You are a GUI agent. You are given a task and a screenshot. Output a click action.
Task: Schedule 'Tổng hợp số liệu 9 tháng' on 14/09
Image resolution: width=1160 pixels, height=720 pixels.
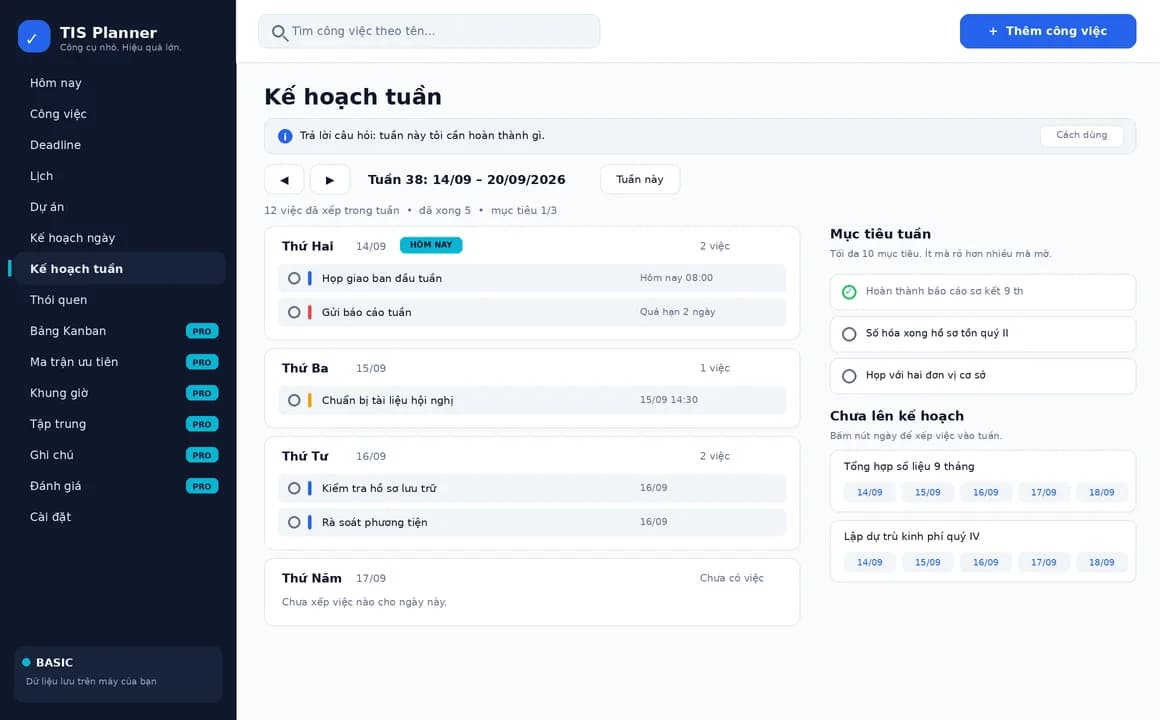pos(870,493)
